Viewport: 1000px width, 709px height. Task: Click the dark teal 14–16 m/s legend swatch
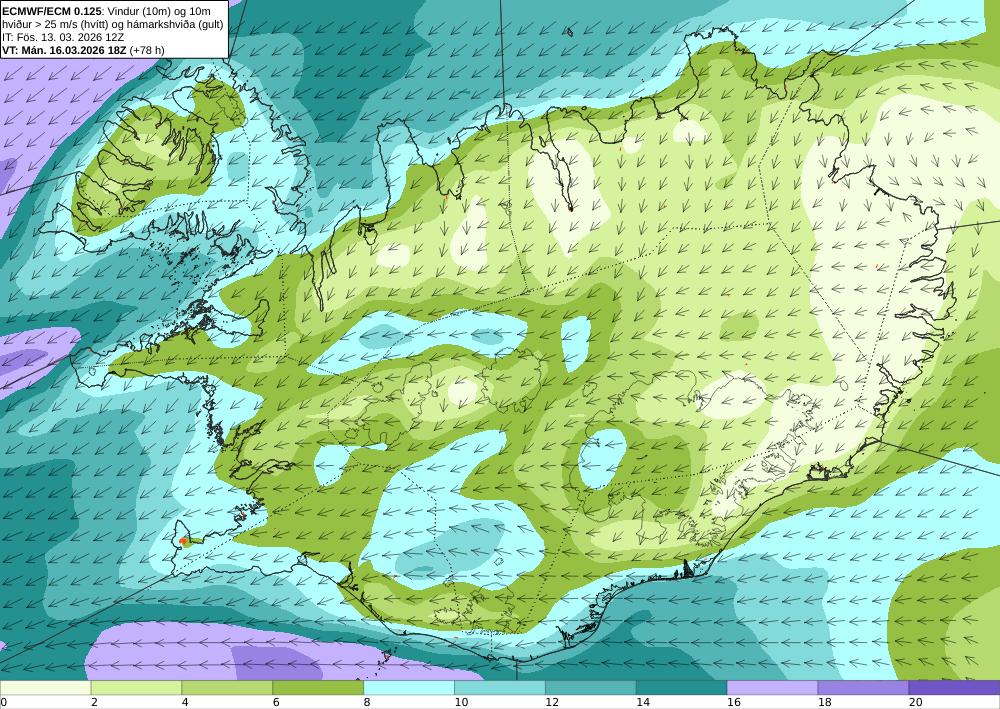[681, 688]
